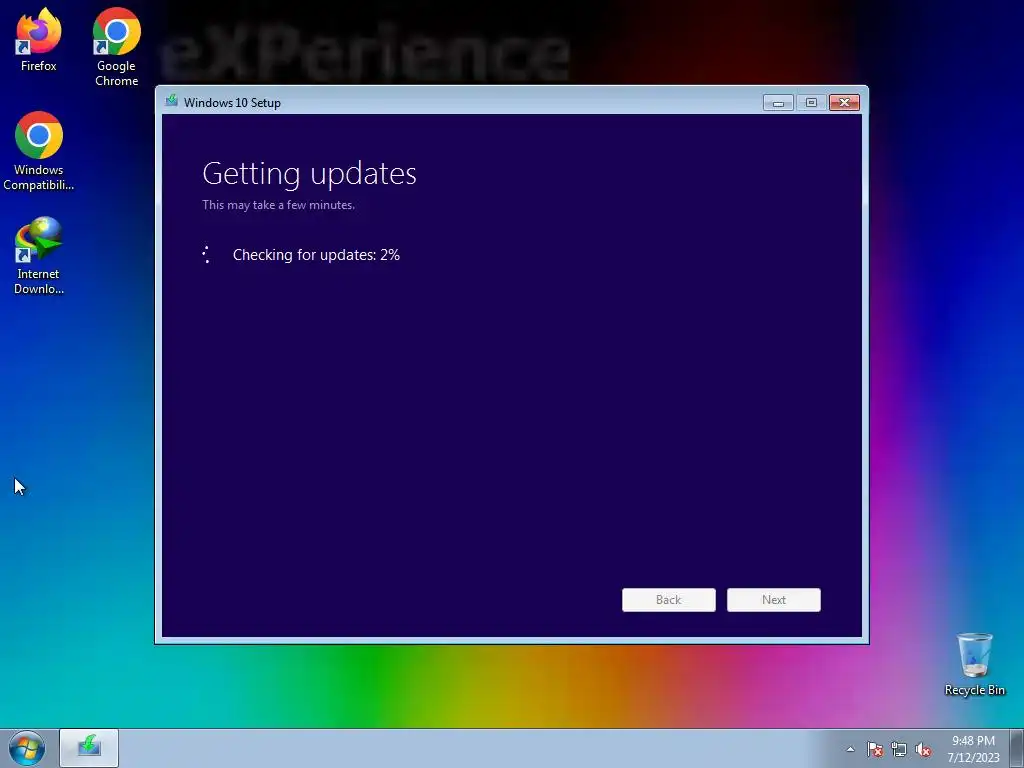Screen dimensions: 1024x768
Task: Minimize the Windows 10 Setup window
Action: click(778, 103)
